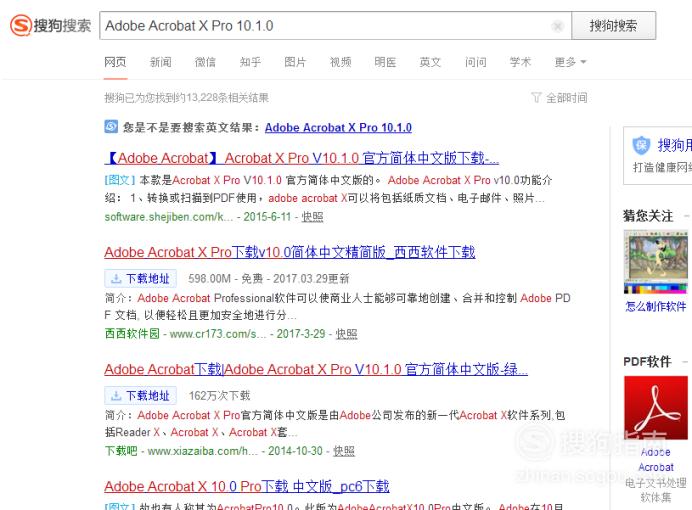Switch to the 图片 tab

[295, 62]
